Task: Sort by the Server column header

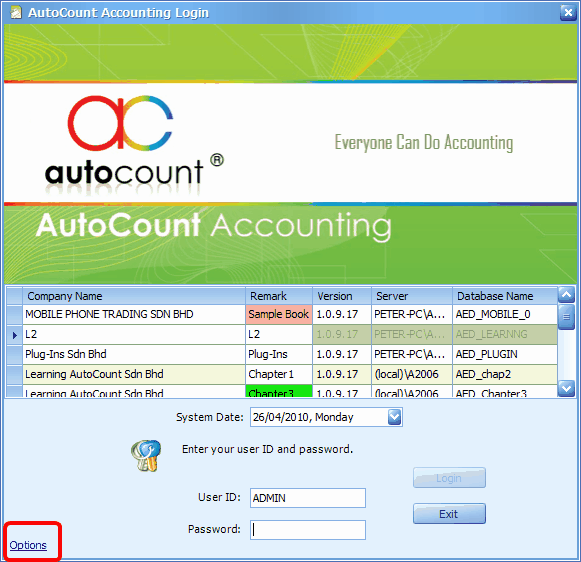Action: coord(412,296)
